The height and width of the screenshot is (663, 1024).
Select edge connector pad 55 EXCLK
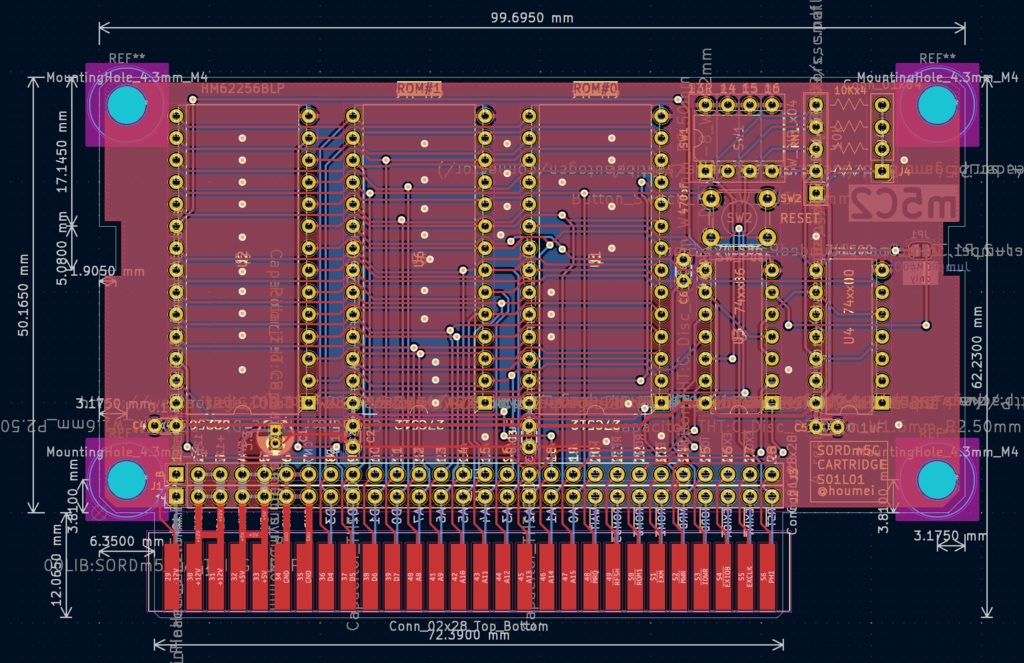pyautogui.click(x=745, y=577)
